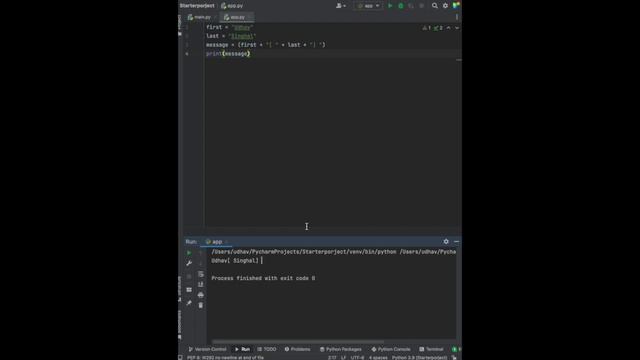Start debugging with the green bug icon
Image resolution: width=640 pixels, height=360 pixels.
click(401, 6)
